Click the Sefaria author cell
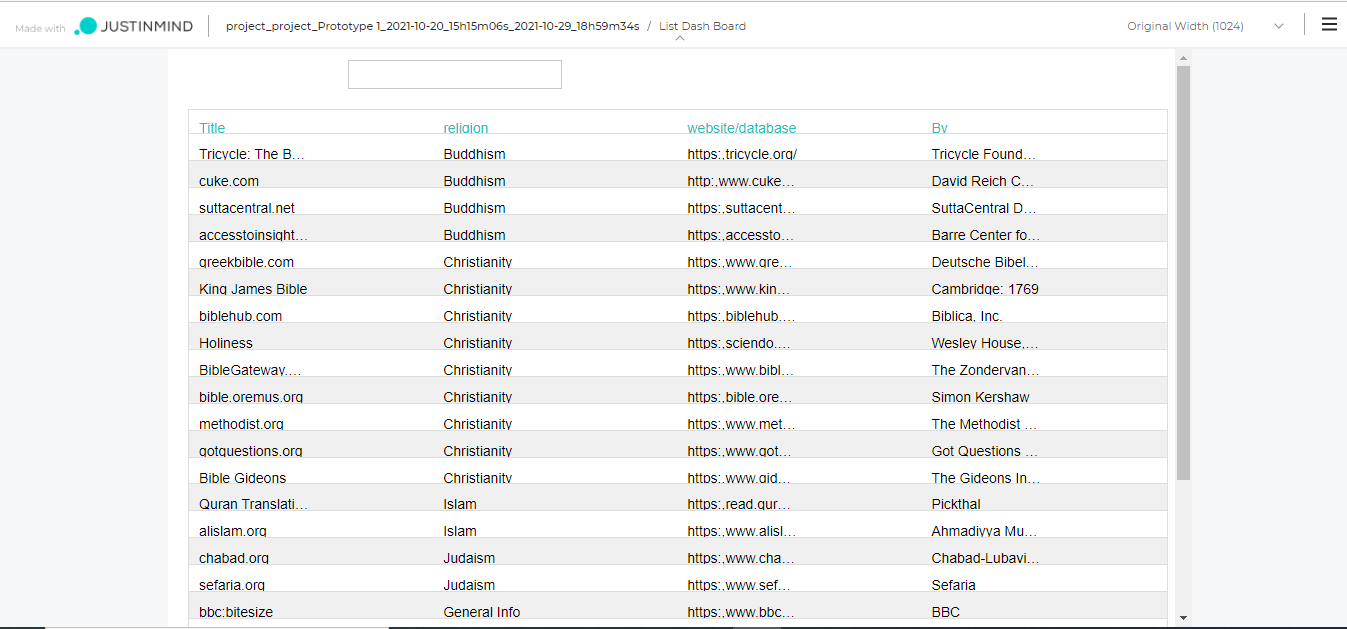Image resolution: width=1347 pixels, height=629 pixels. pos(954,585)
